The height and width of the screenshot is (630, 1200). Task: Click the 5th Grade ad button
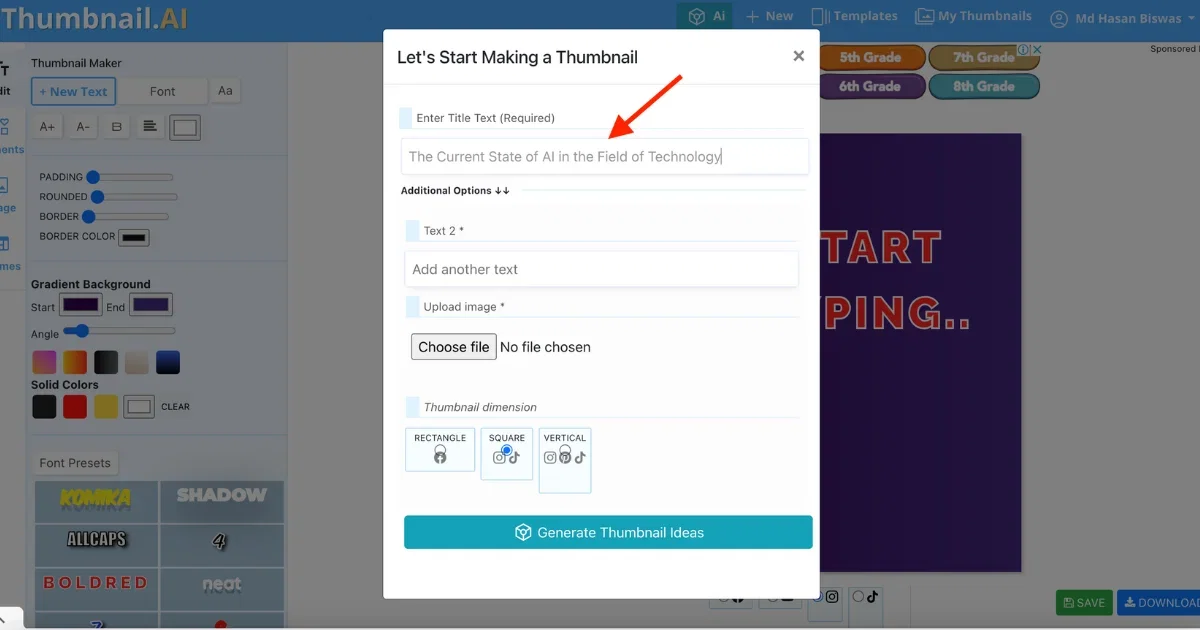tap(870, 58)
